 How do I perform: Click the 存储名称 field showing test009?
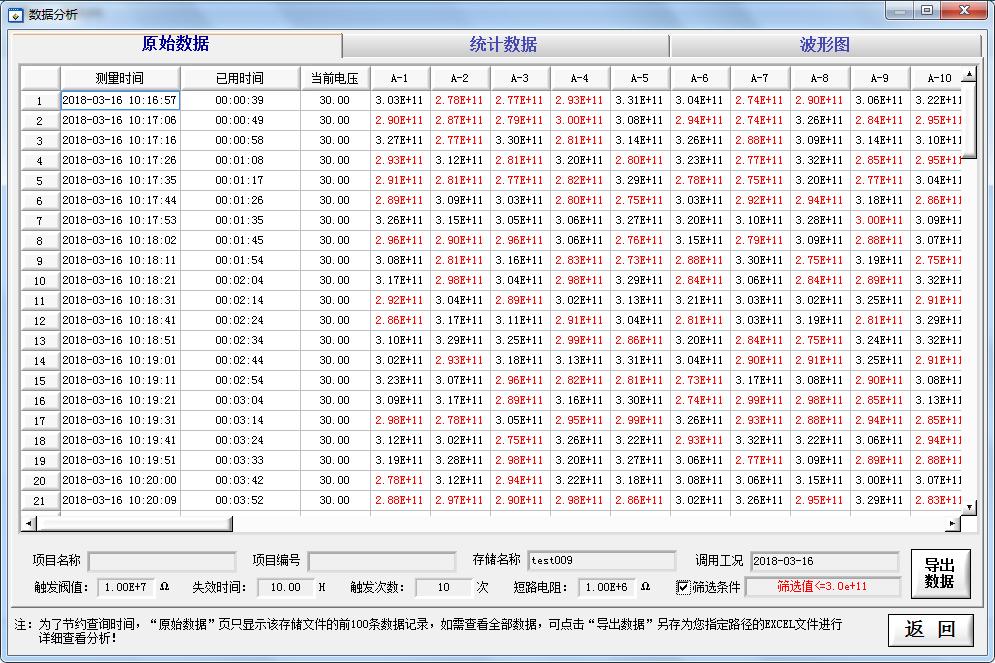click(x=601, y=561)
